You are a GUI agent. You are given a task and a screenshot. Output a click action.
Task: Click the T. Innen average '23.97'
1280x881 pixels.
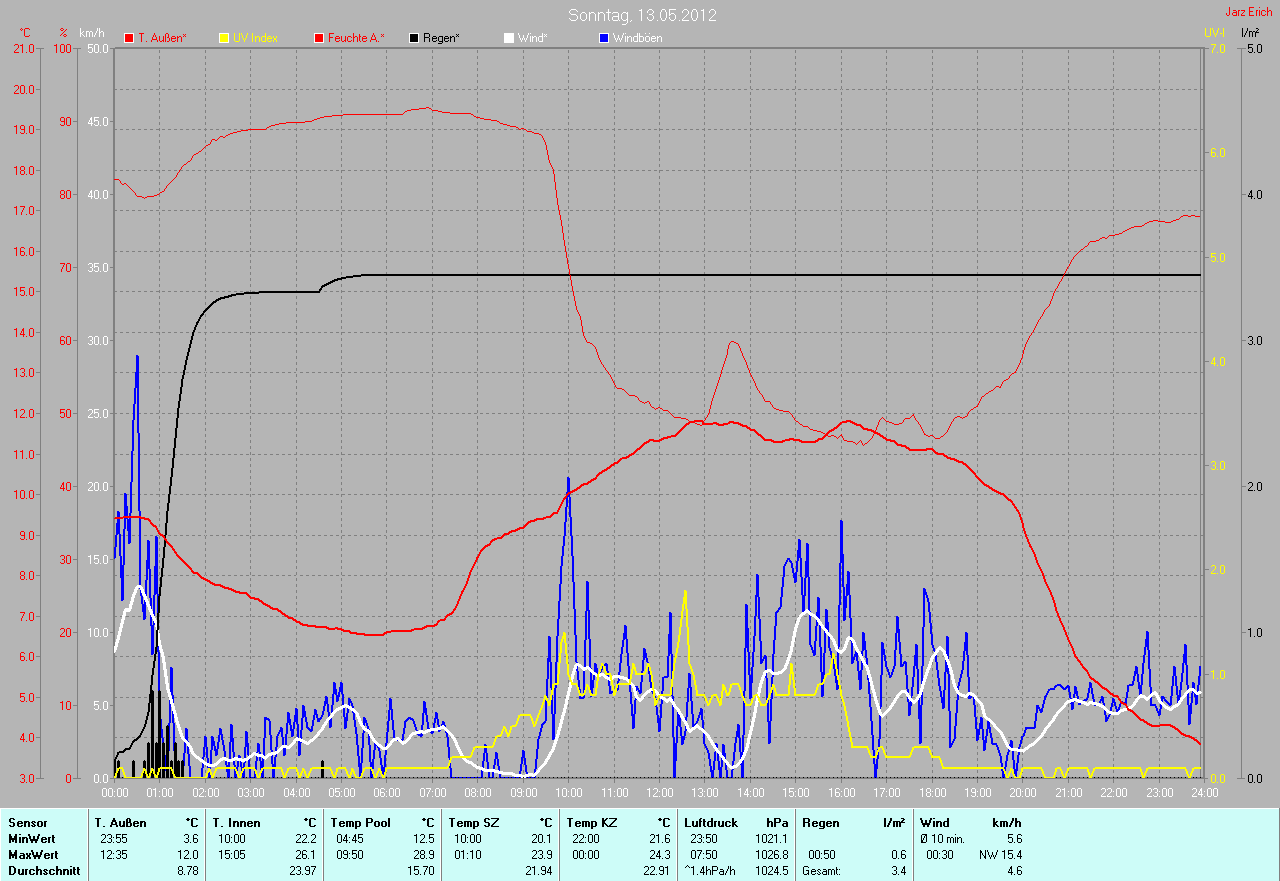pyautogui.click(x=301, y=871)
